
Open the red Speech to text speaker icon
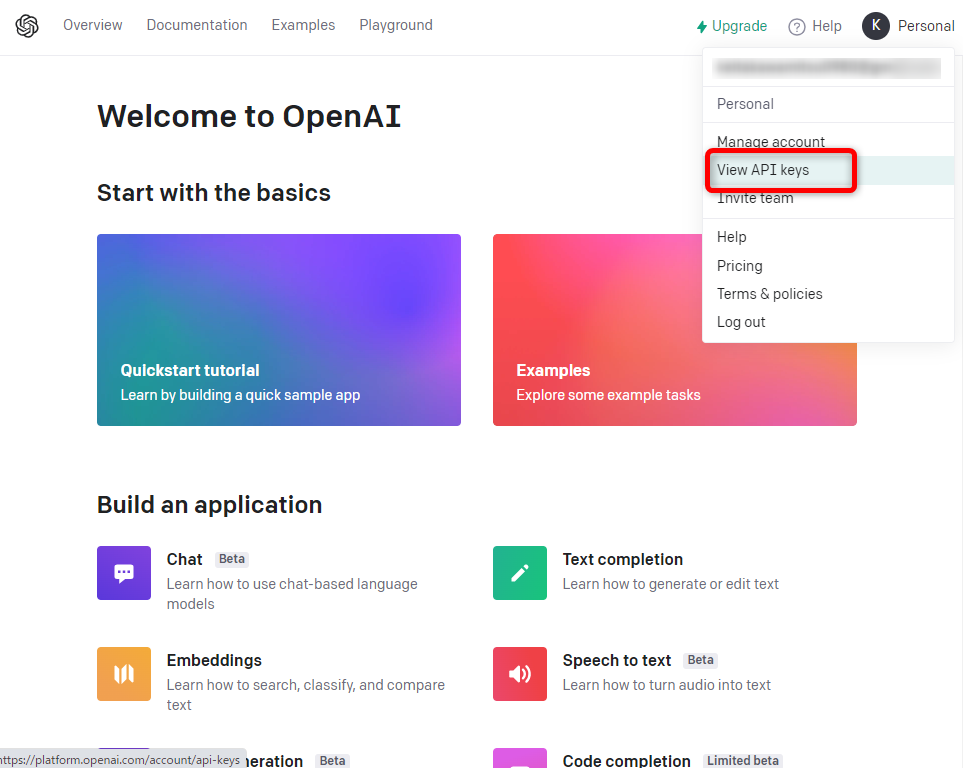coord(520,673)
